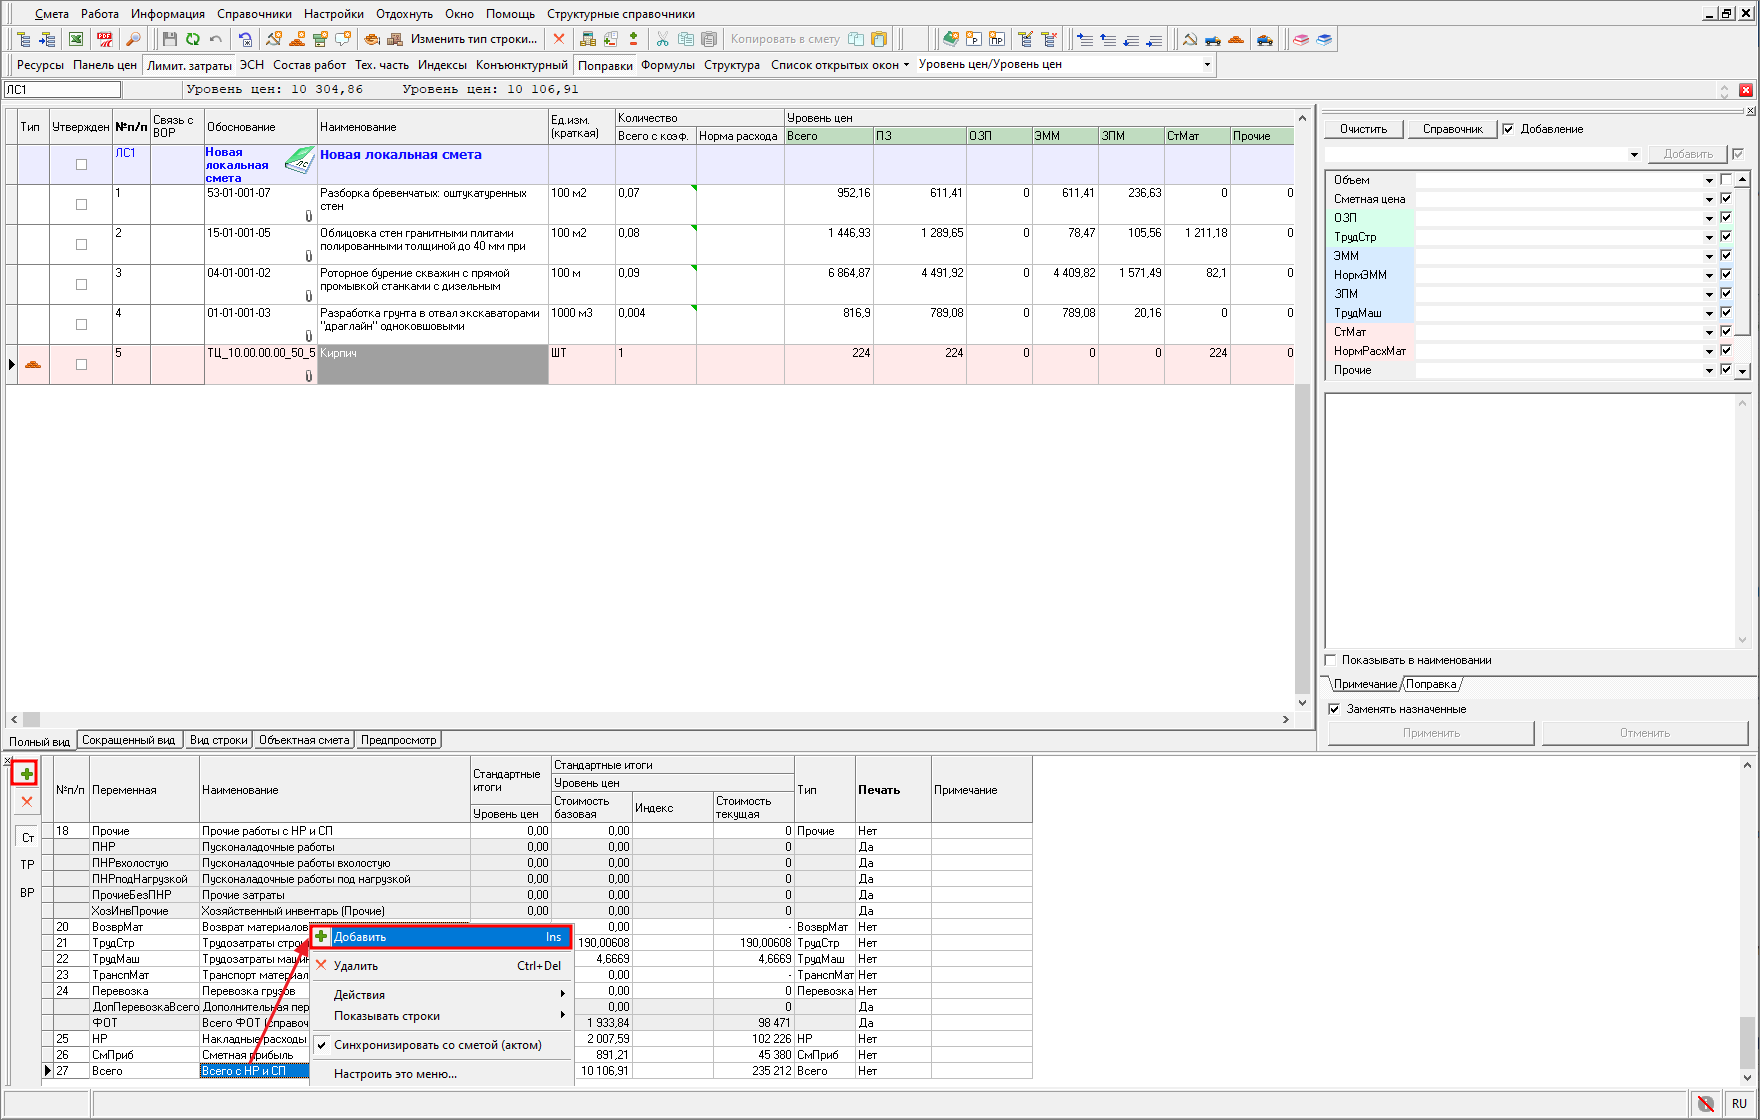
Task: Click the save diskette icon
Action: 169,39
